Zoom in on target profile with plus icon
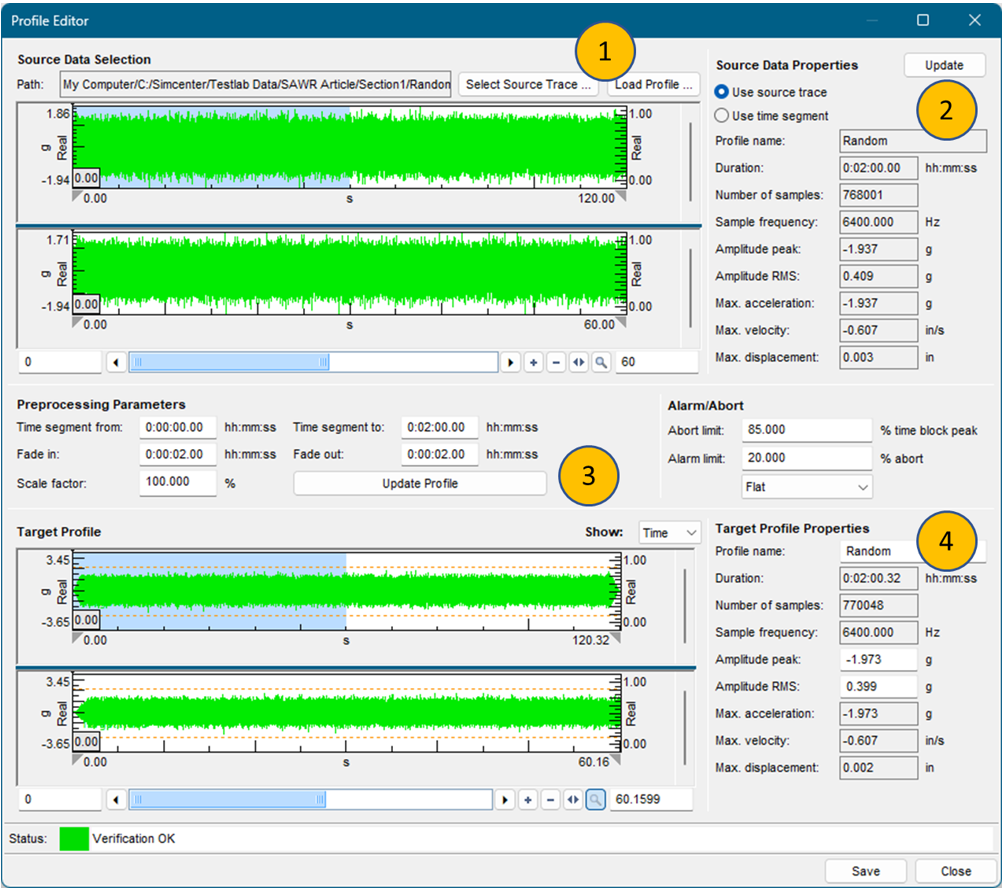The image size is (1002, 888). (x=529, y=799)
